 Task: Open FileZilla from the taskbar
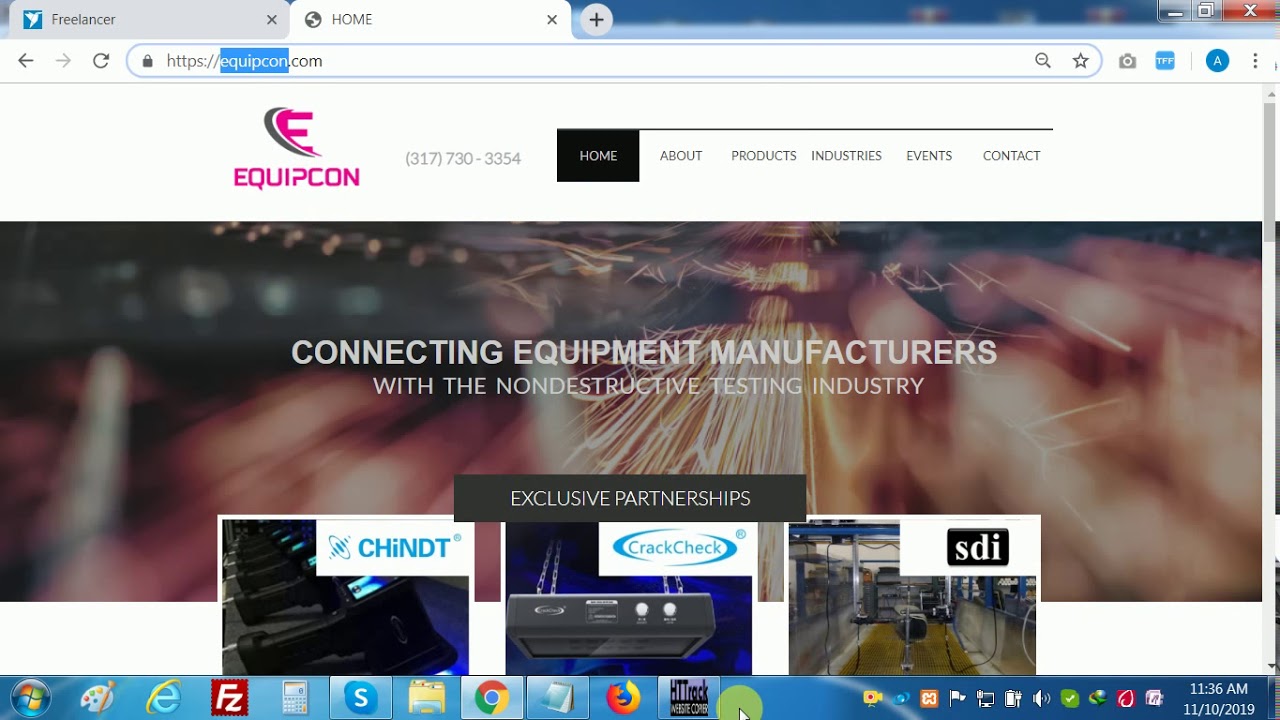point(229,698)
